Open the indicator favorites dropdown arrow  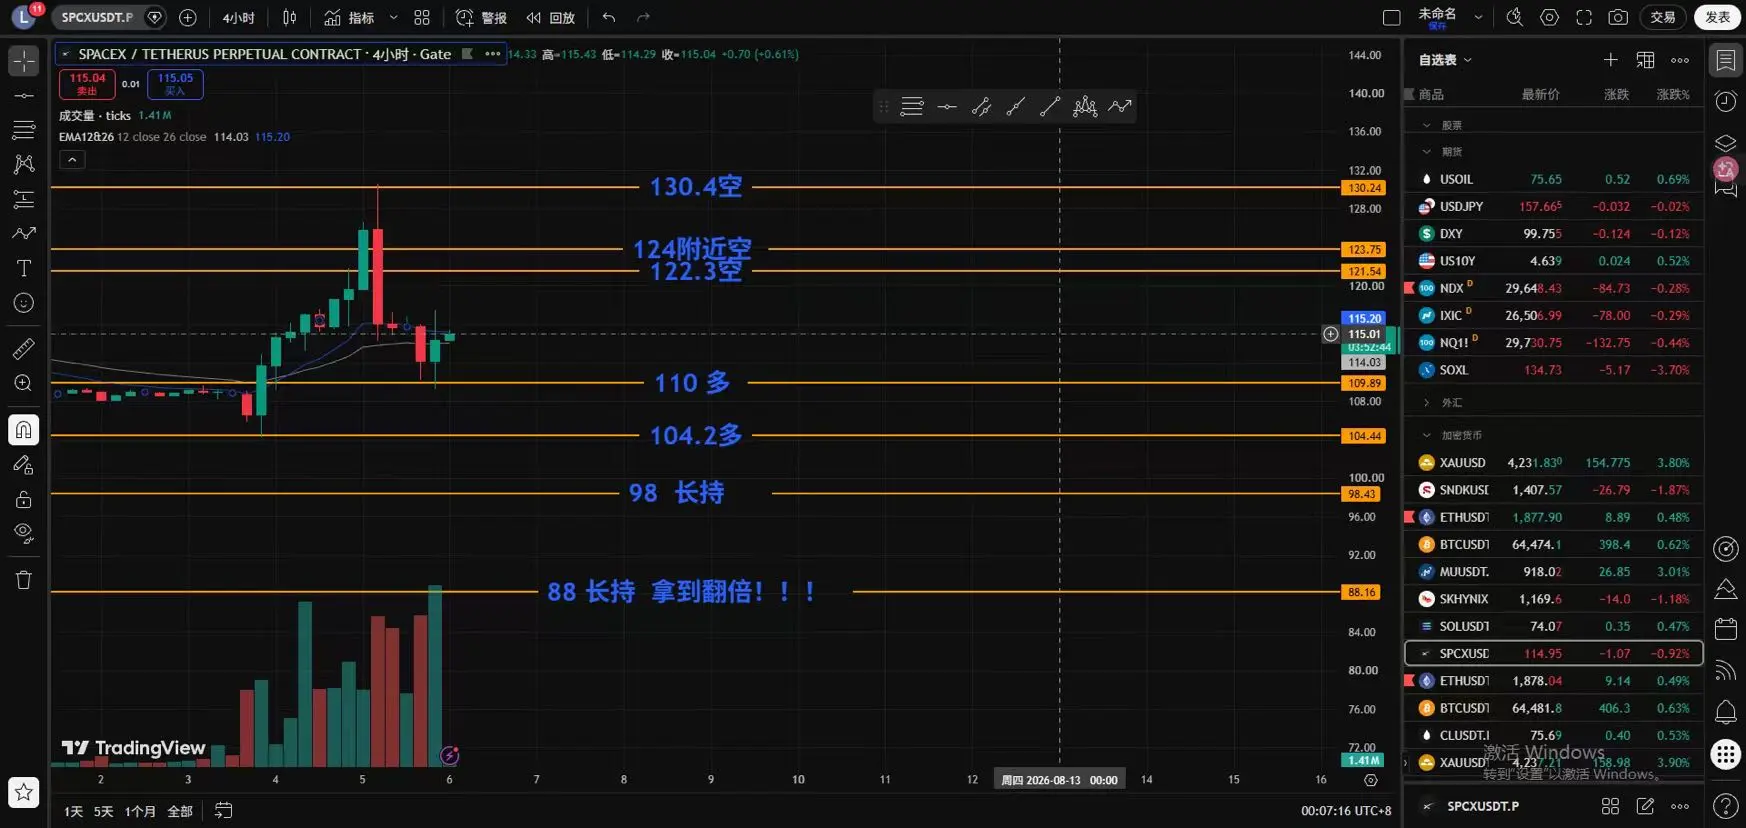pos(393,17)
